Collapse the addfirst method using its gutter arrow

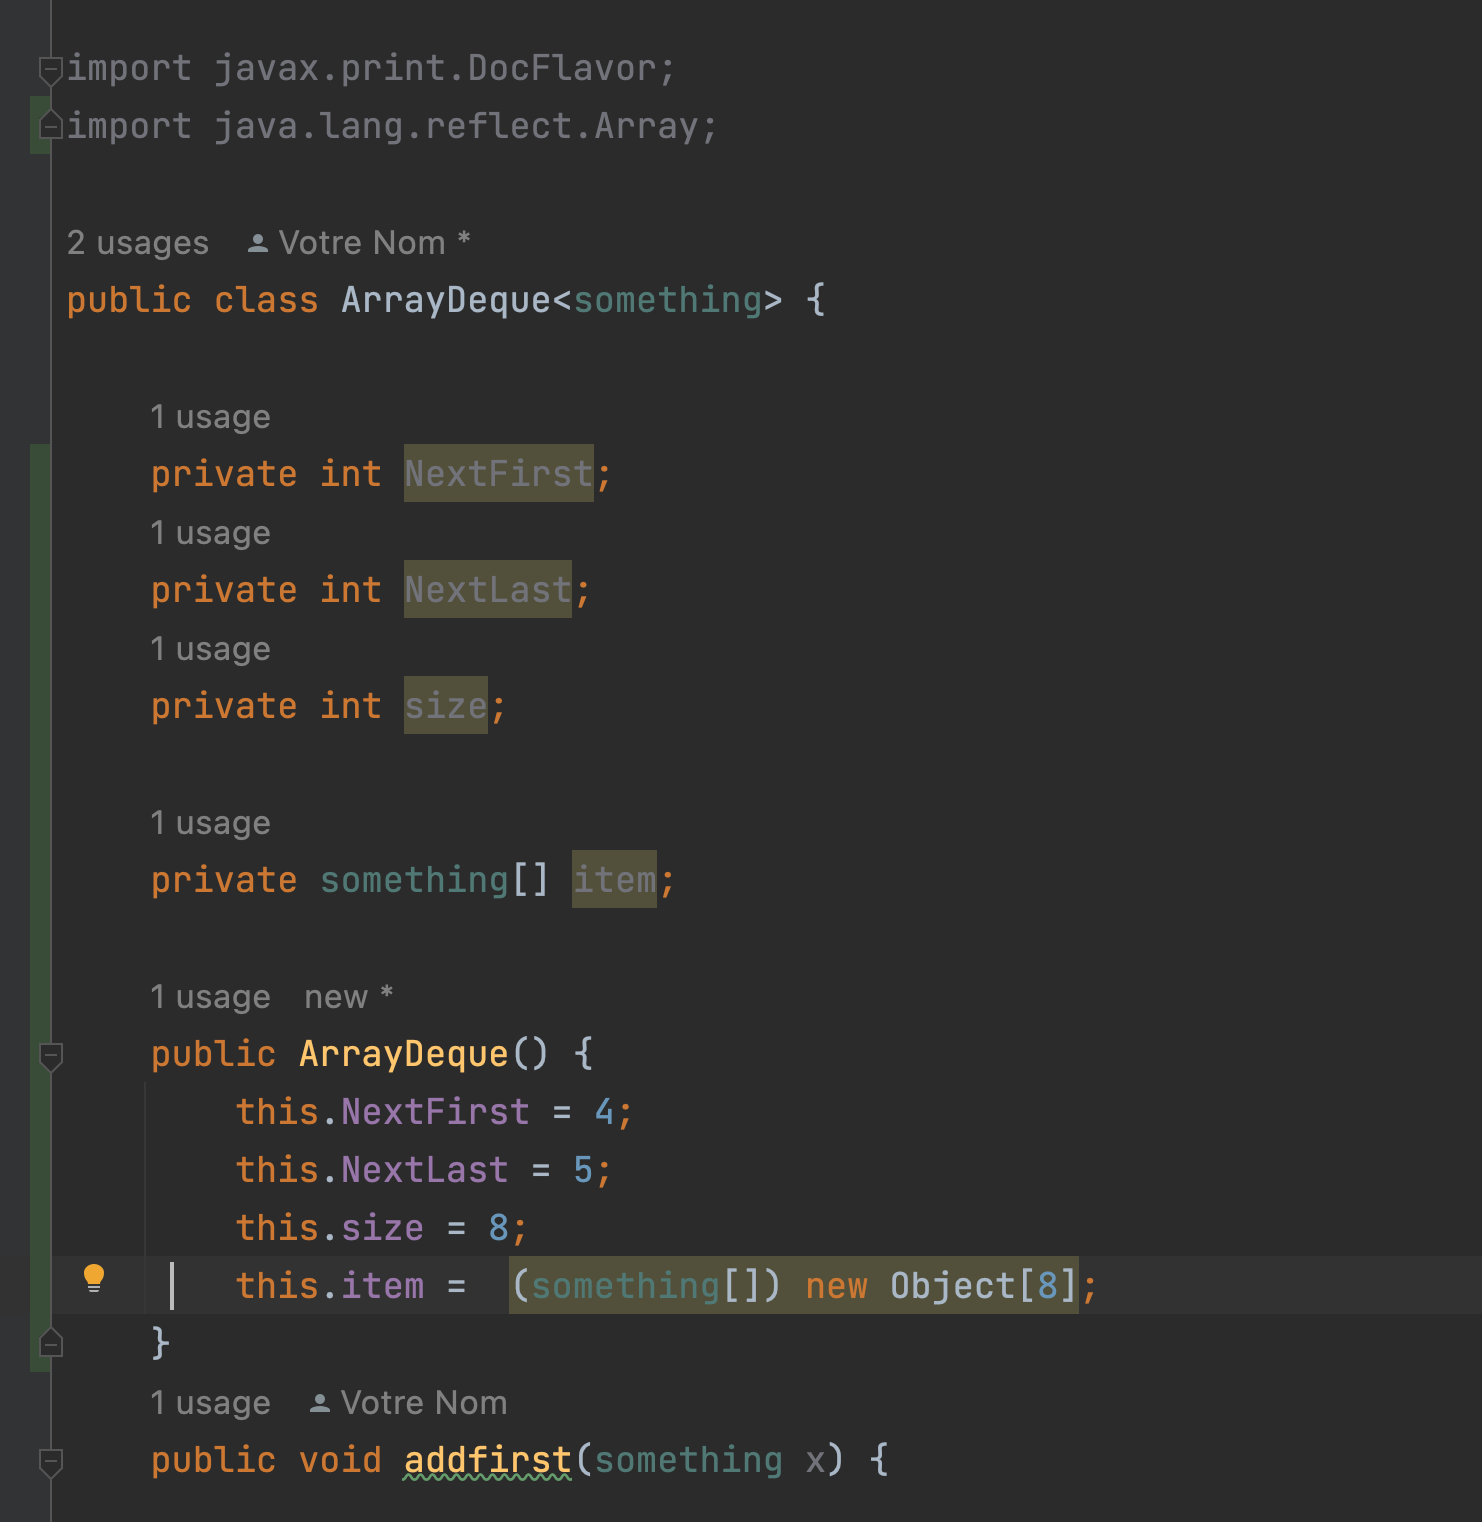[50, 1461]
